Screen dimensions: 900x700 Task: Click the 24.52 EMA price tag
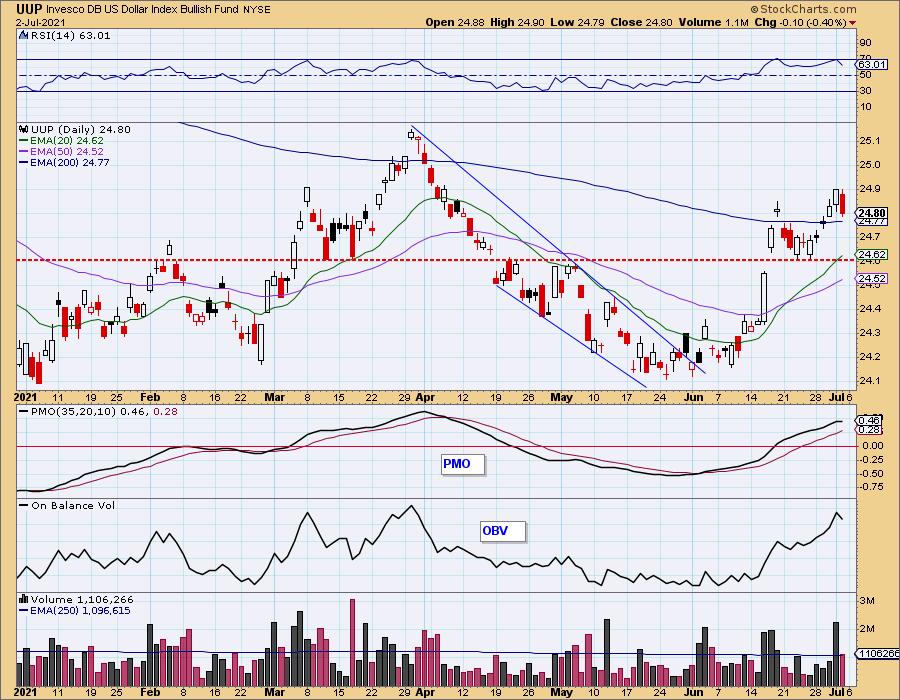tap(872, 279)
